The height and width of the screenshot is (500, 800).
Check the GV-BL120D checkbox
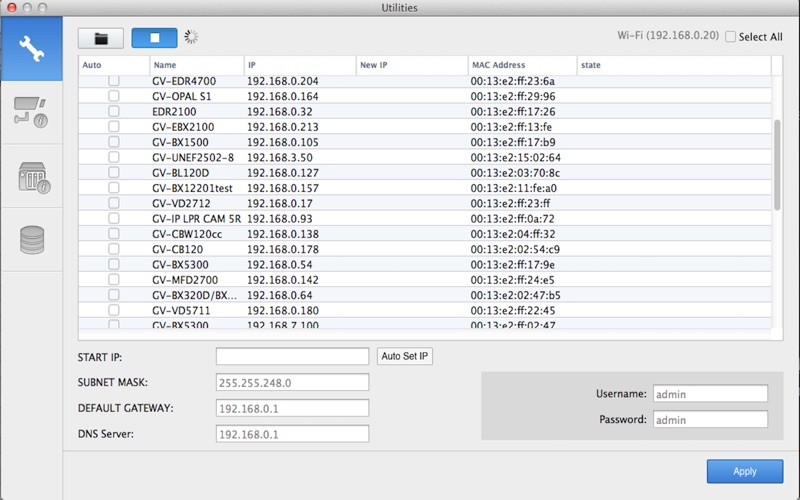coord(114,172)
